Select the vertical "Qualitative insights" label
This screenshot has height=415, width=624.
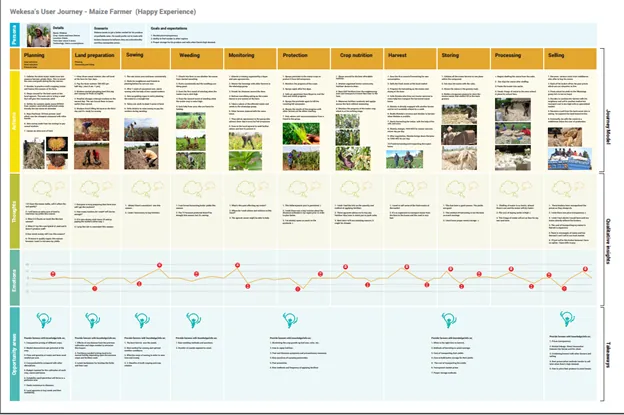[608, 241]
